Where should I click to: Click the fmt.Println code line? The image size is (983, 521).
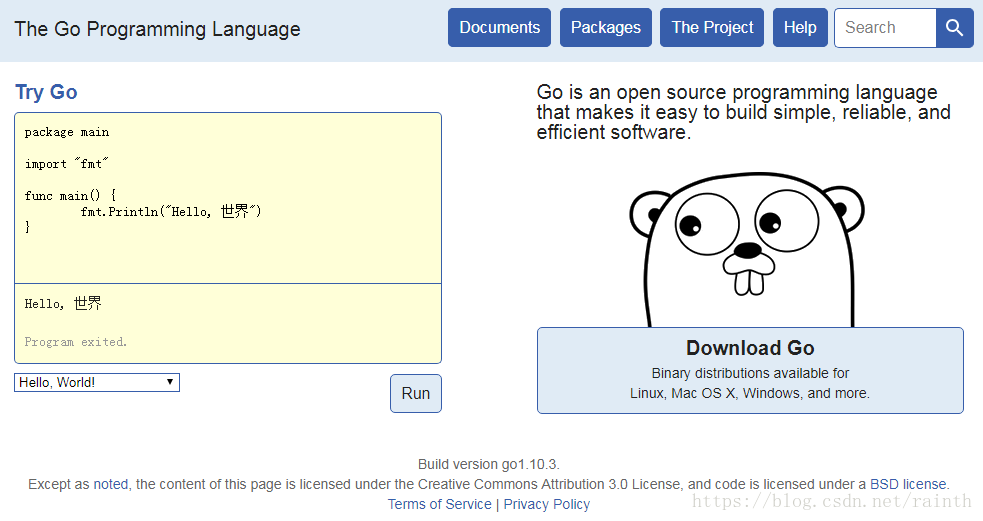(x=171, y=211)
